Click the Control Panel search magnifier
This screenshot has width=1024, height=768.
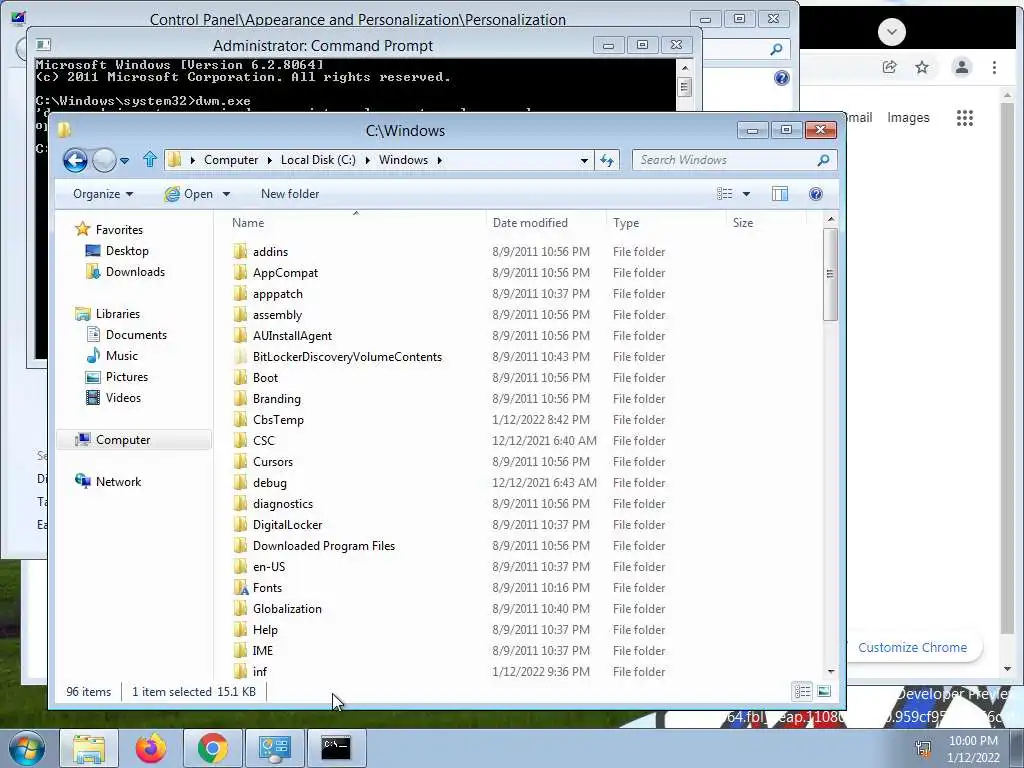coord(776,50)
